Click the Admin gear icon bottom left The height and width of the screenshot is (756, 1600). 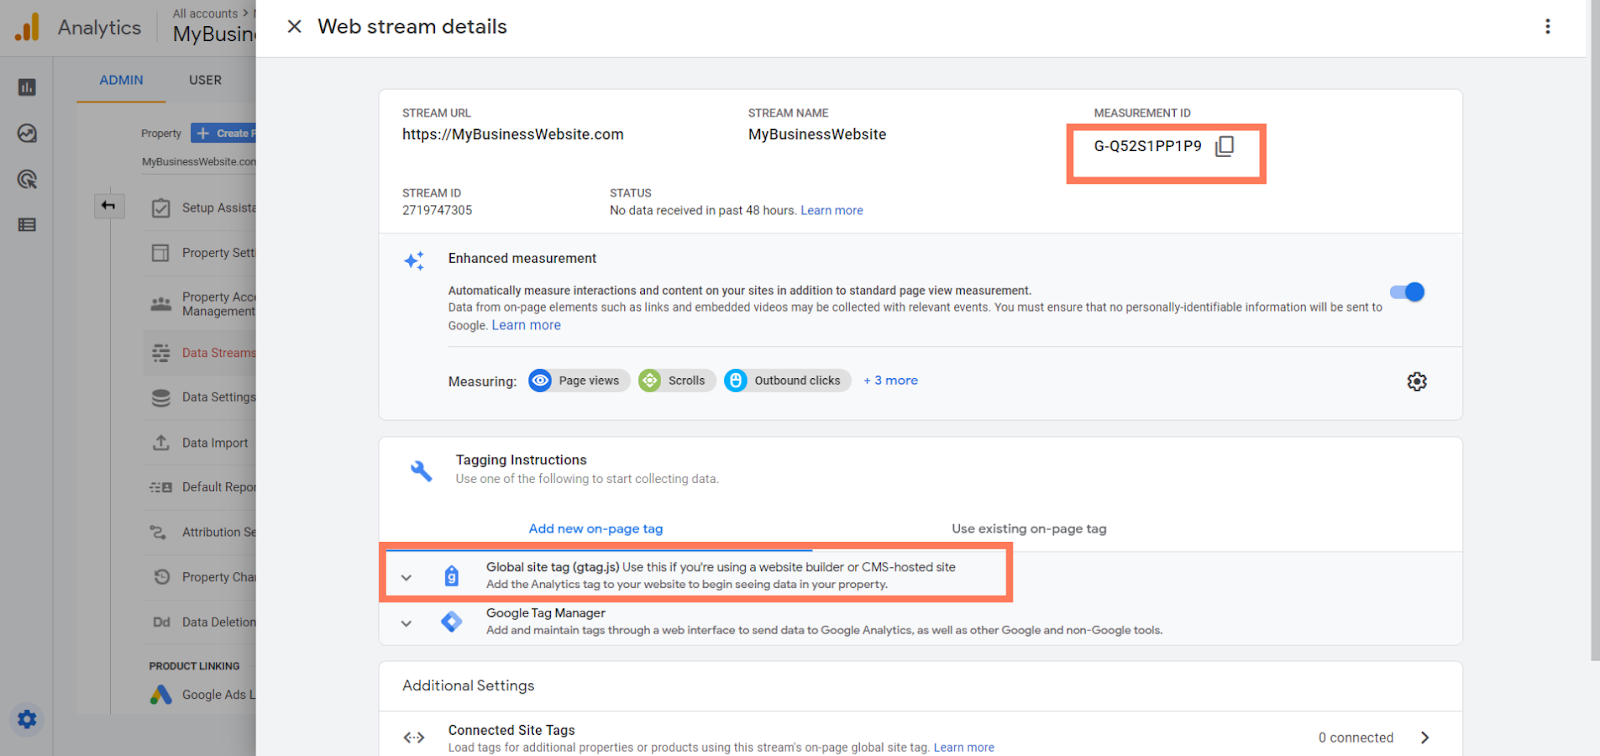click(27, 719)
